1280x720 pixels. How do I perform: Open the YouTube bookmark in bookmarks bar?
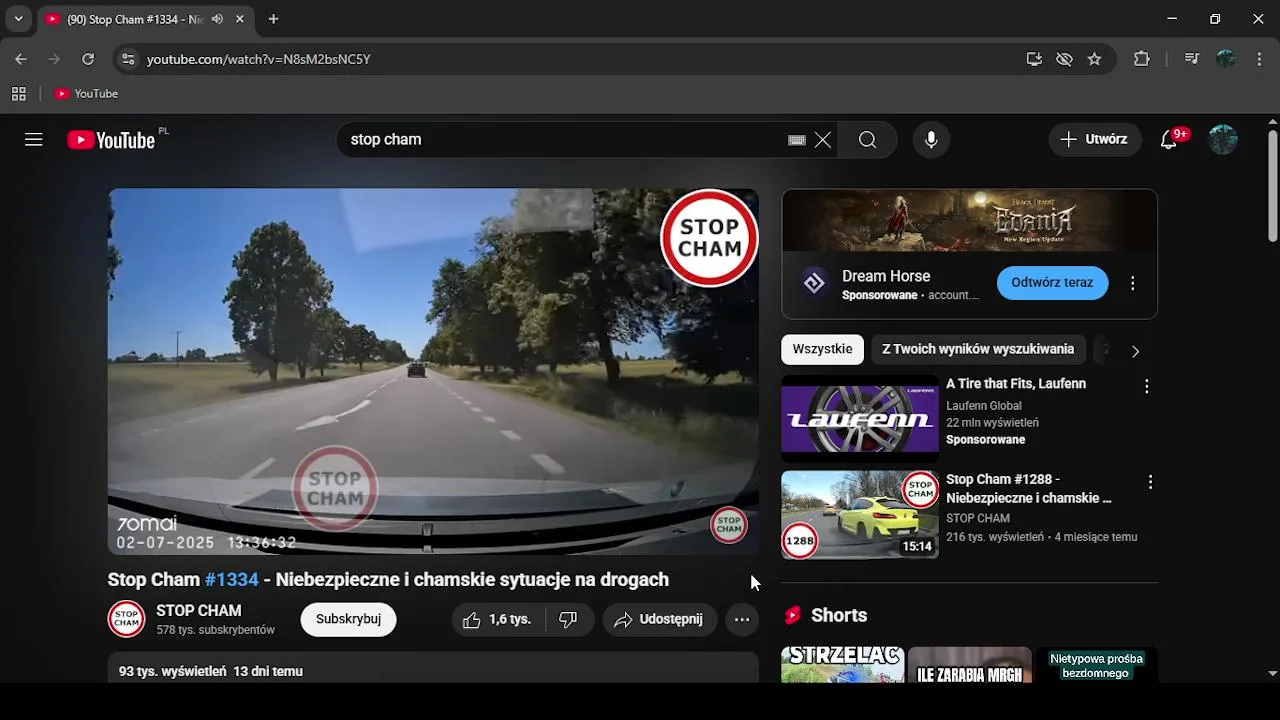(86, 94)
